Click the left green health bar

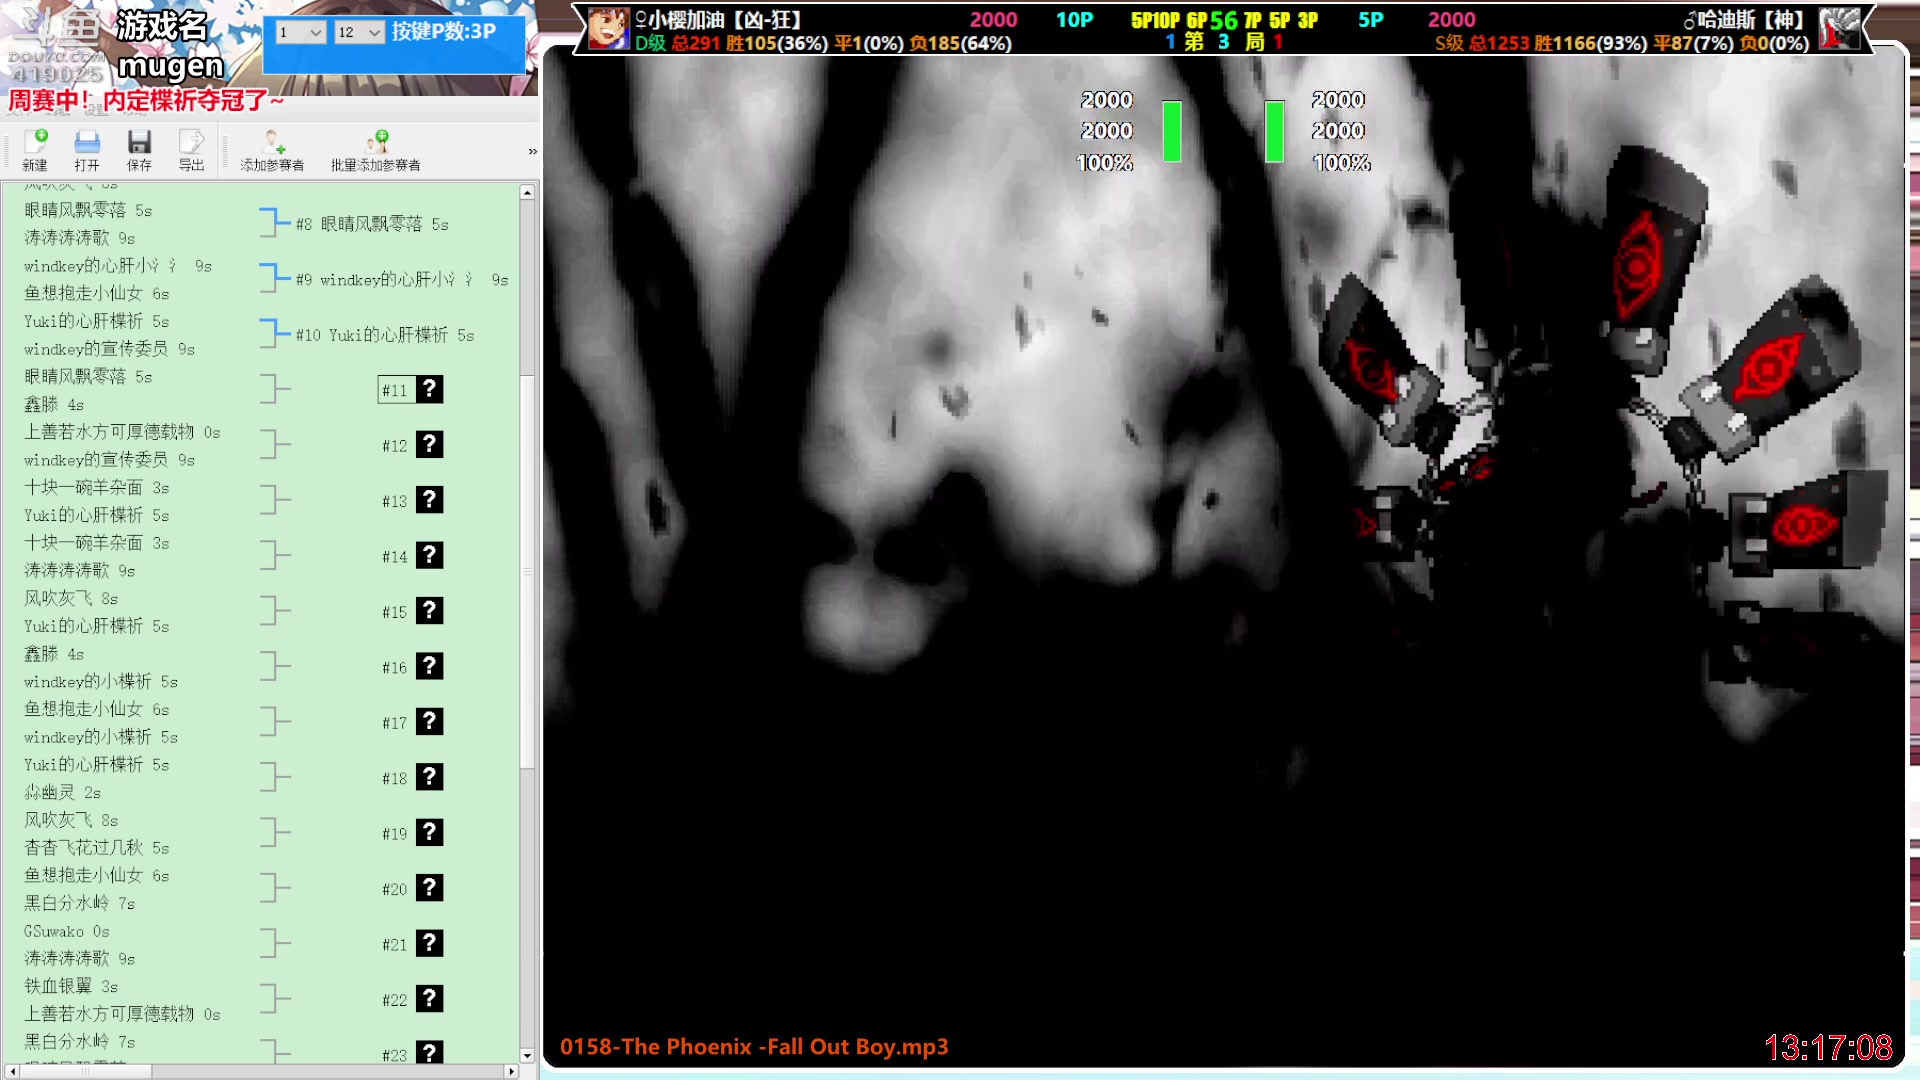click(1172, 131)
